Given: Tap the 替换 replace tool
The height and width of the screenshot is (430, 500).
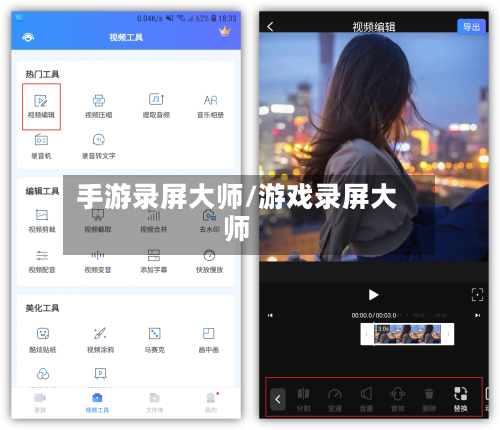Looking at the screenshot, I should (461, 400).
